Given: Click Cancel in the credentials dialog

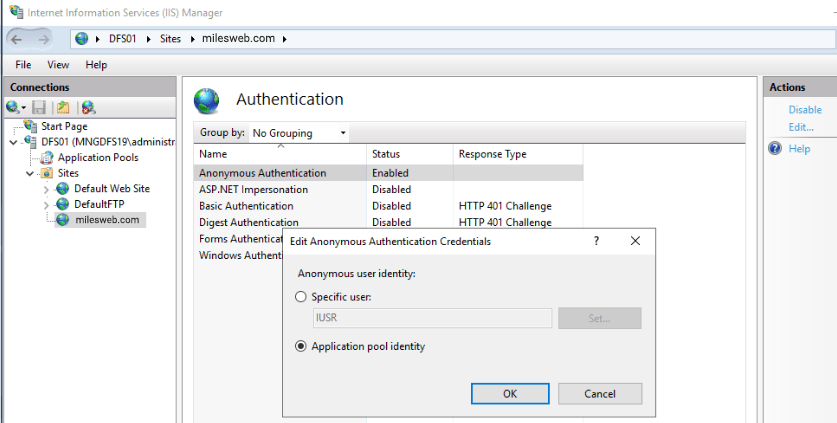Looking at the screenshot, I should point(600,394).
